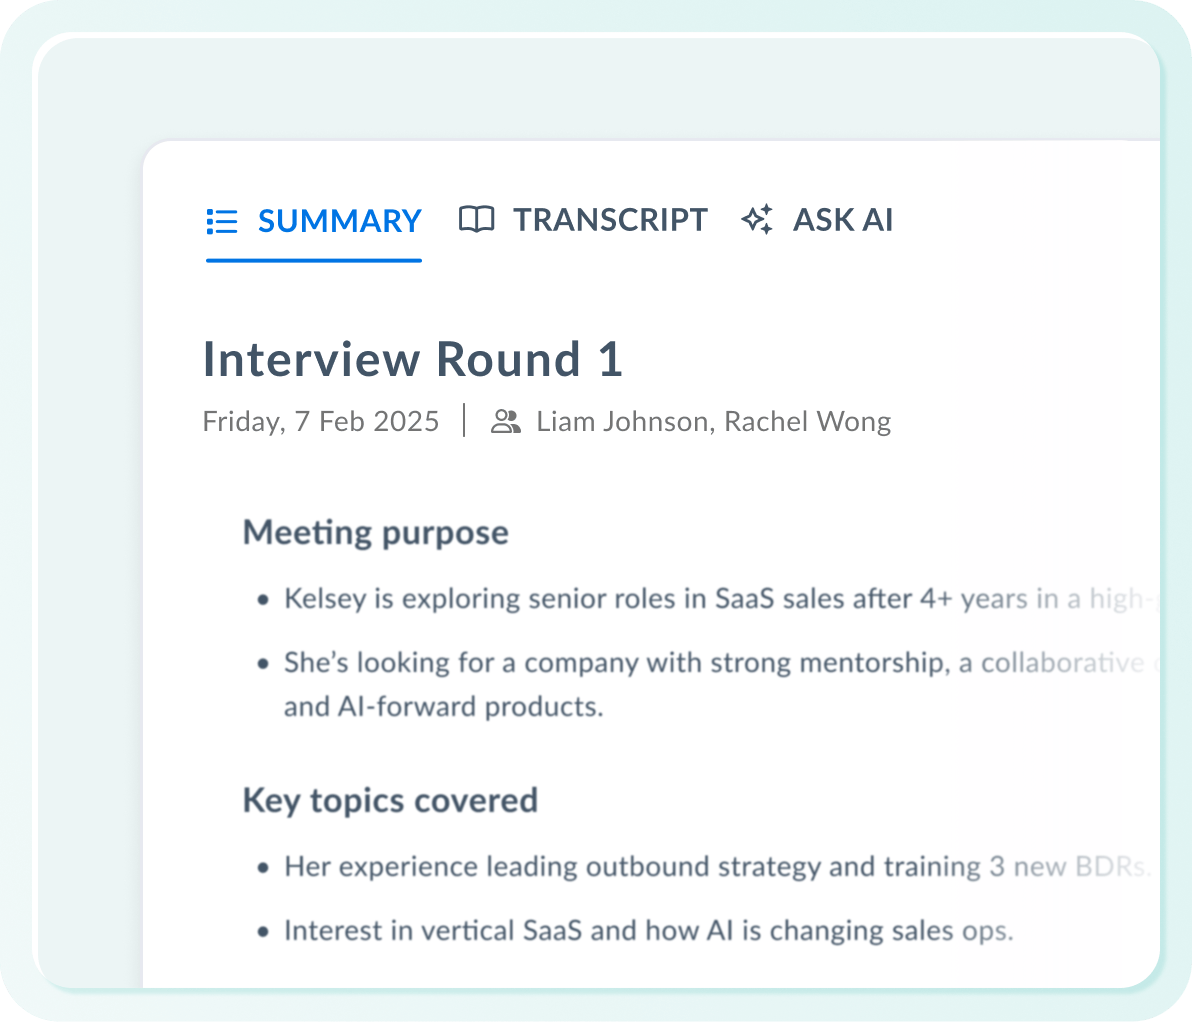The width and height of the screenshot is (1192, 1022).
Task: Click the blue underline beneath Summary tab
Action: [313, 260]
